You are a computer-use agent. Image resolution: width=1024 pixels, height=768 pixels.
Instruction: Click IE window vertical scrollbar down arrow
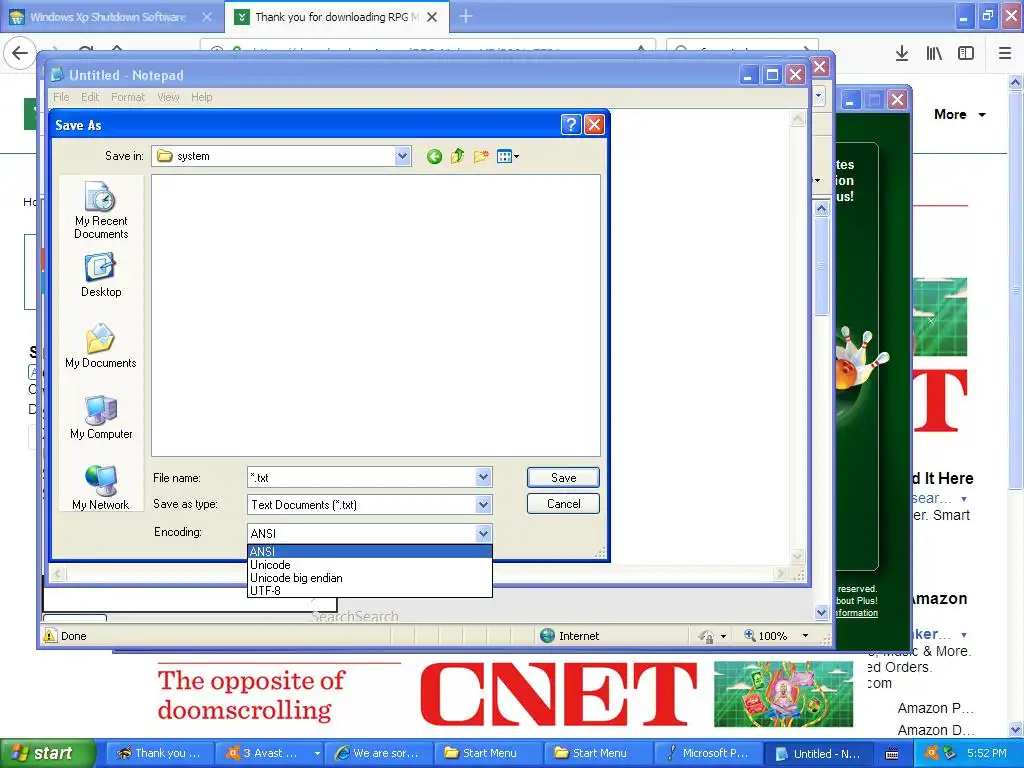click(822, 613)
